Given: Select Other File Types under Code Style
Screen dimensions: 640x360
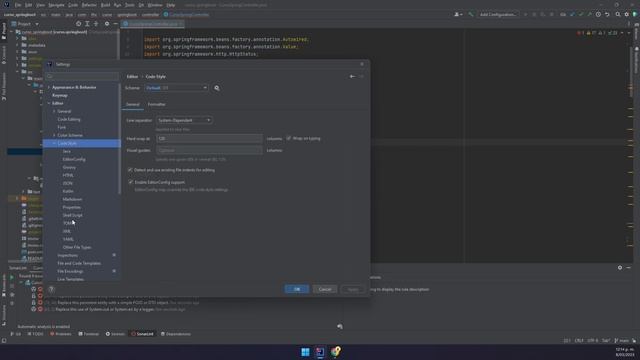Looking at the screenshot, I should (77, 247).
